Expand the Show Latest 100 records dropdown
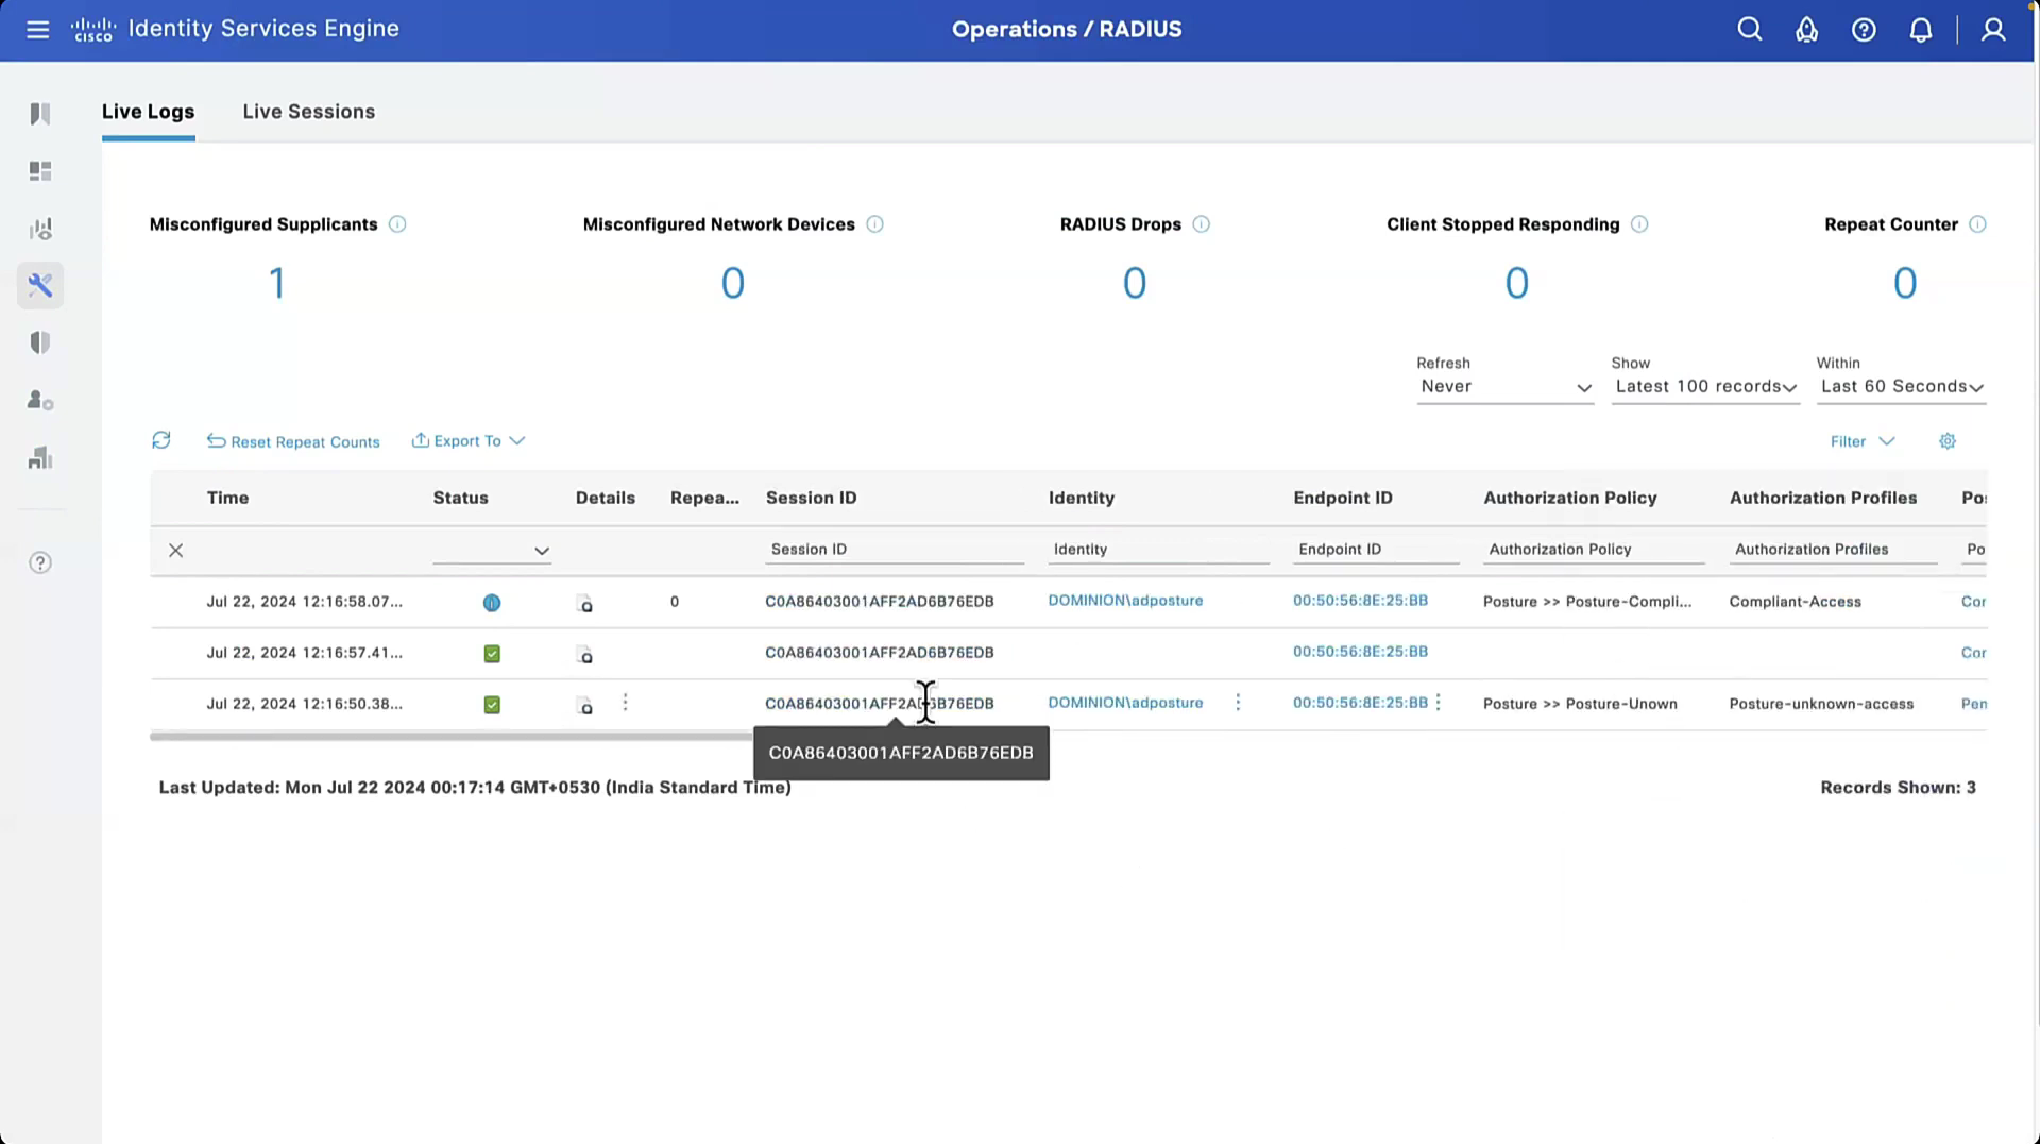The image size is (2040, 1144). pyautogui.click(x=1705, y=387)
